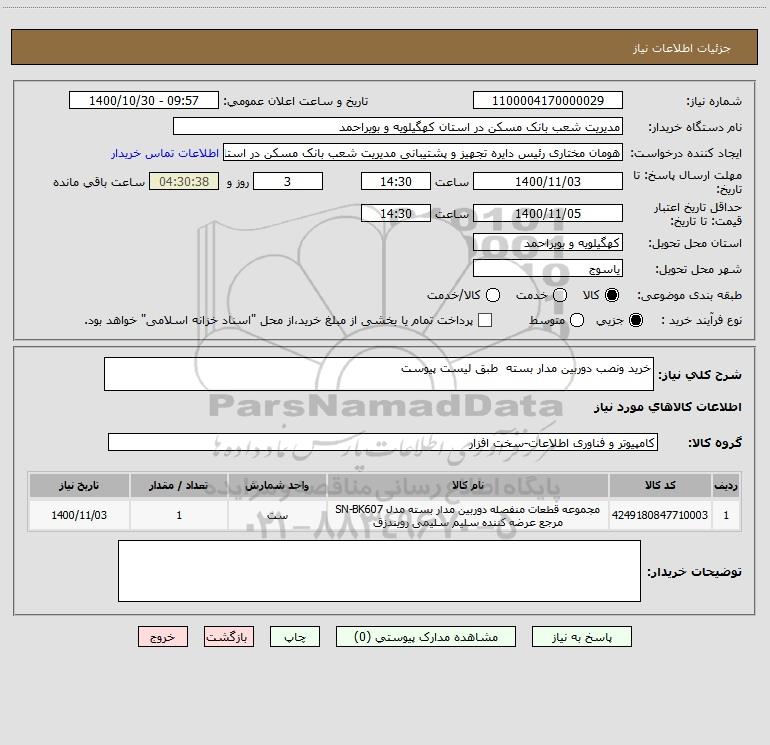The image size is (770, 745).
Task: Click the گروه کالا field کامپیوتر و فناوری اطلاعات
Action: (x=383, y=442)
